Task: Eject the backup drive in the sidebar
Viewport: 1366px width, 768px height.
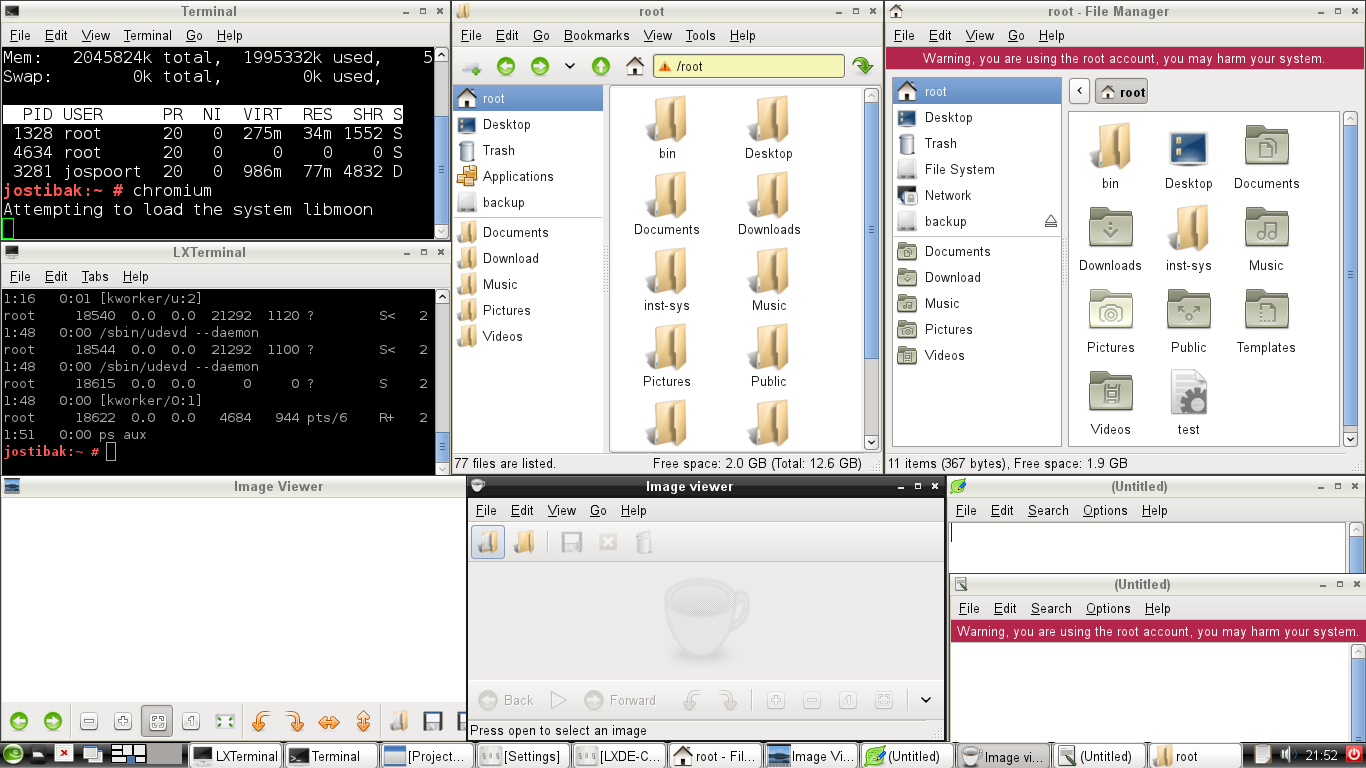Action: [1049, 221]
